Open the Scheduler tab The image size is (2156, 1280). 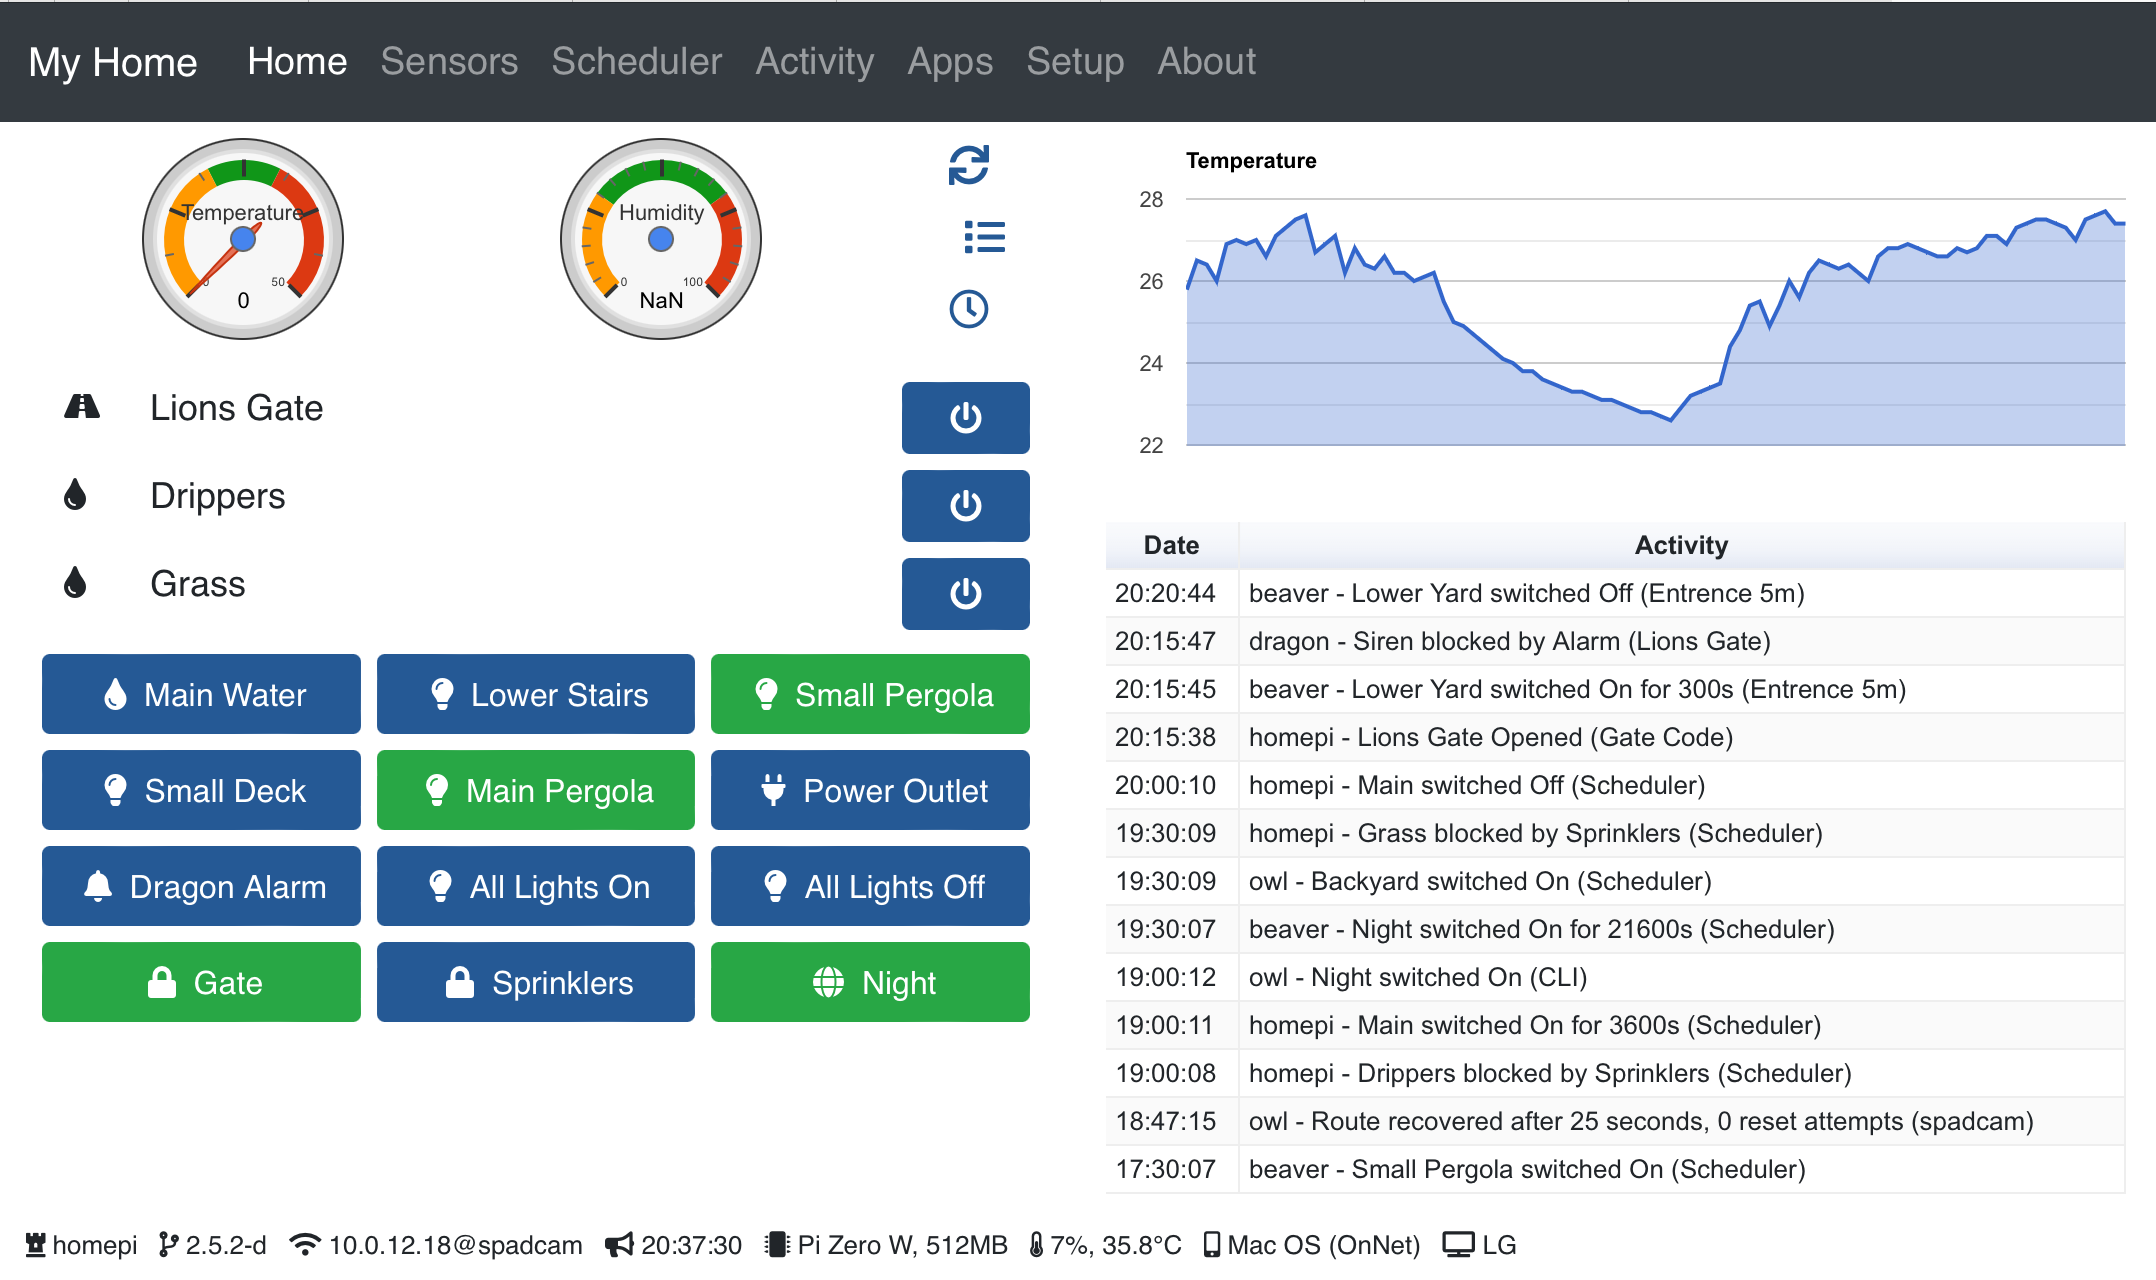636,62
